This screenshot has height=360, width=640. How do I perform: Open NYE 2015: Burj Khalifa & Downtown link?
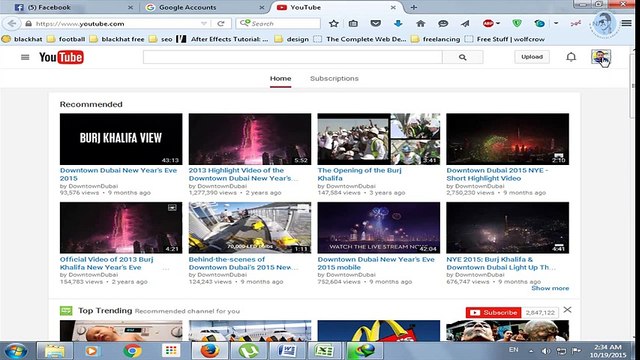tap(501, 263)
